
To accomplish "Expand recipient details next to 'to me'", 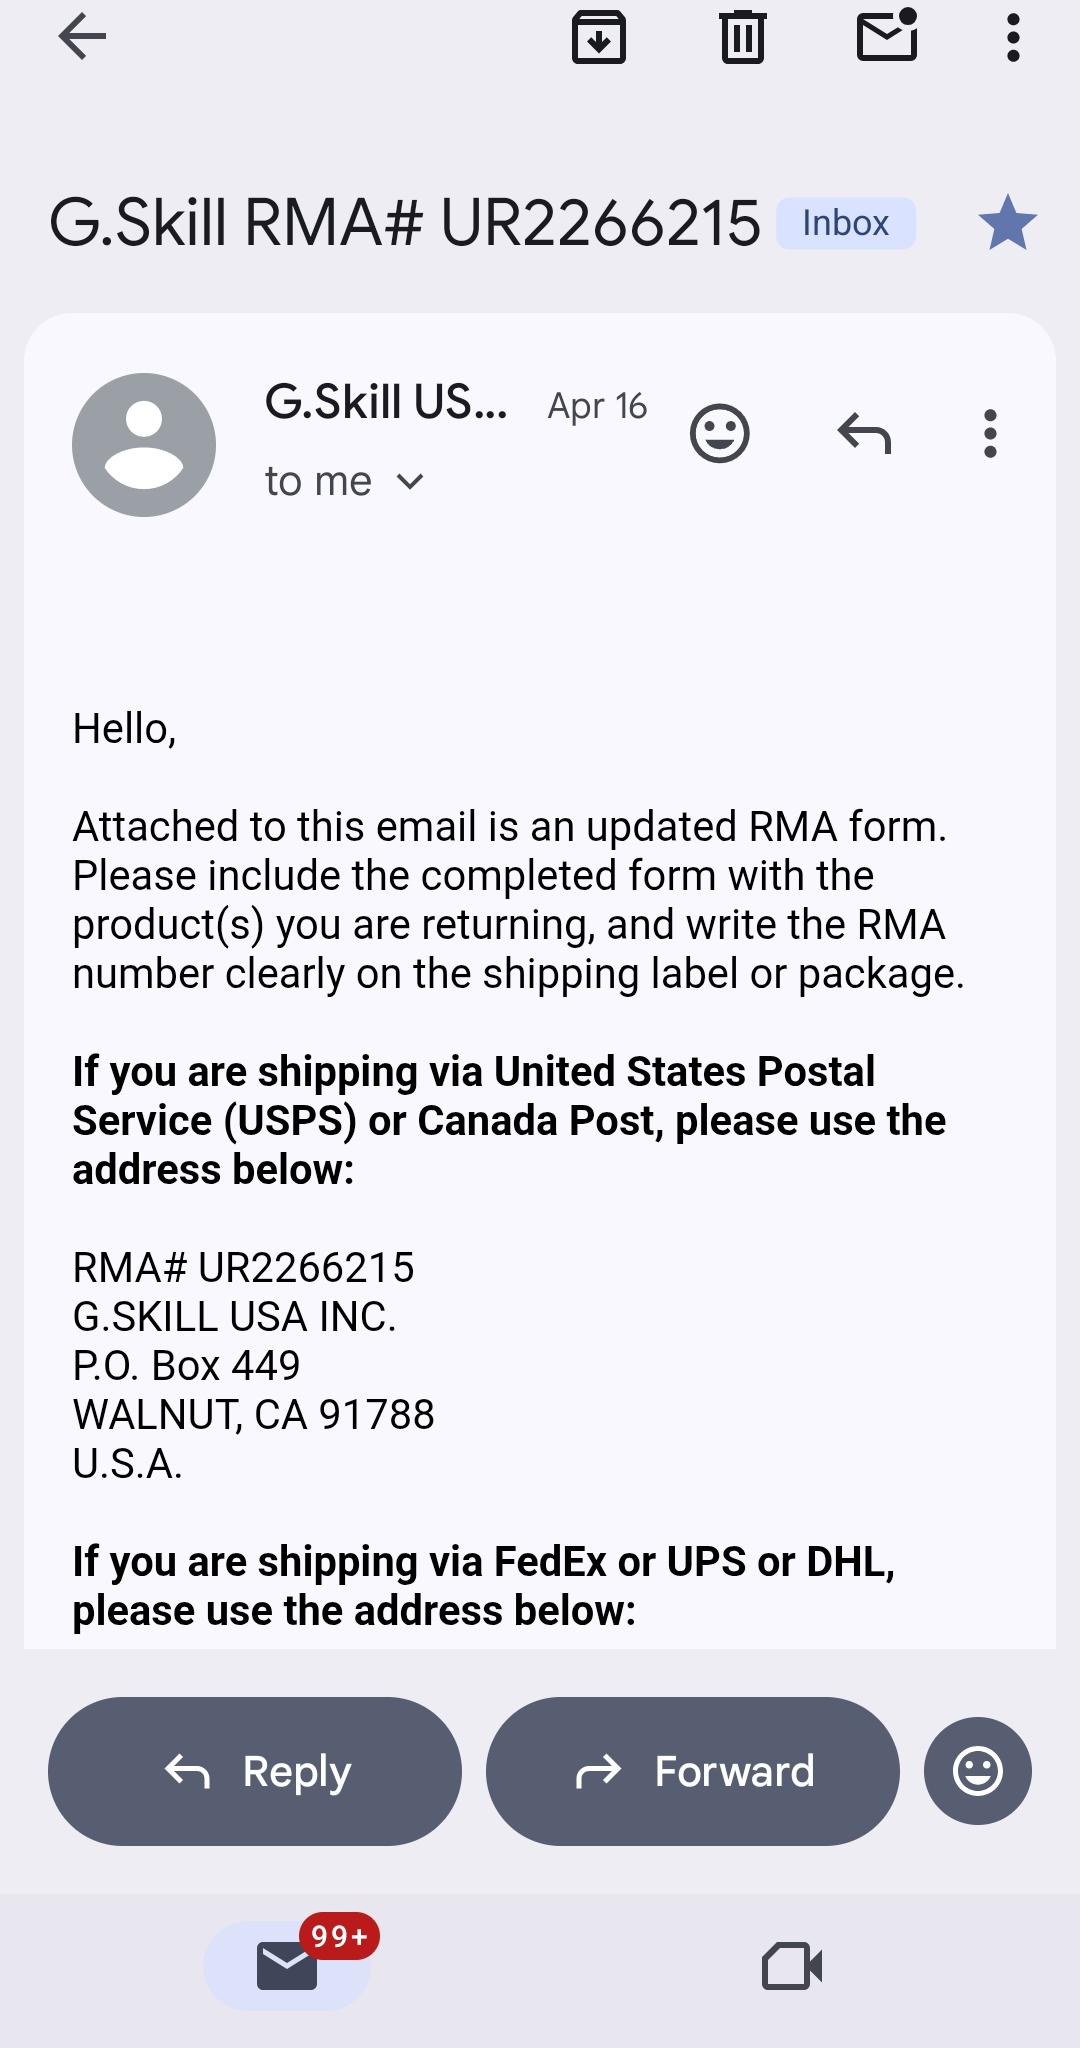I will [410, 482].
